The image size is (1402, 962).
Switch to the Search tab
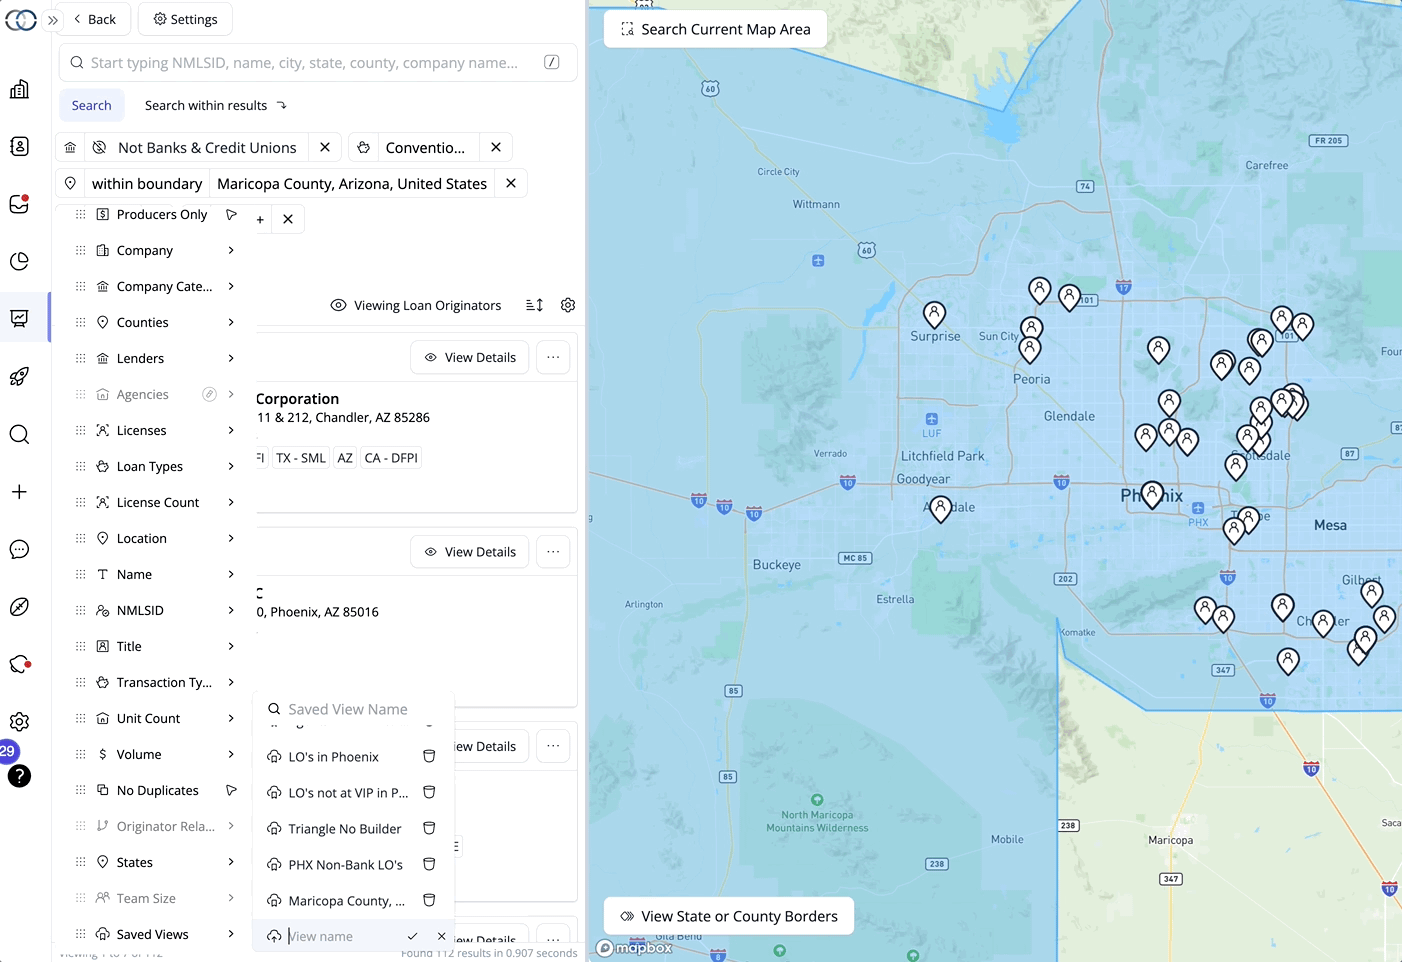(91, 105)
